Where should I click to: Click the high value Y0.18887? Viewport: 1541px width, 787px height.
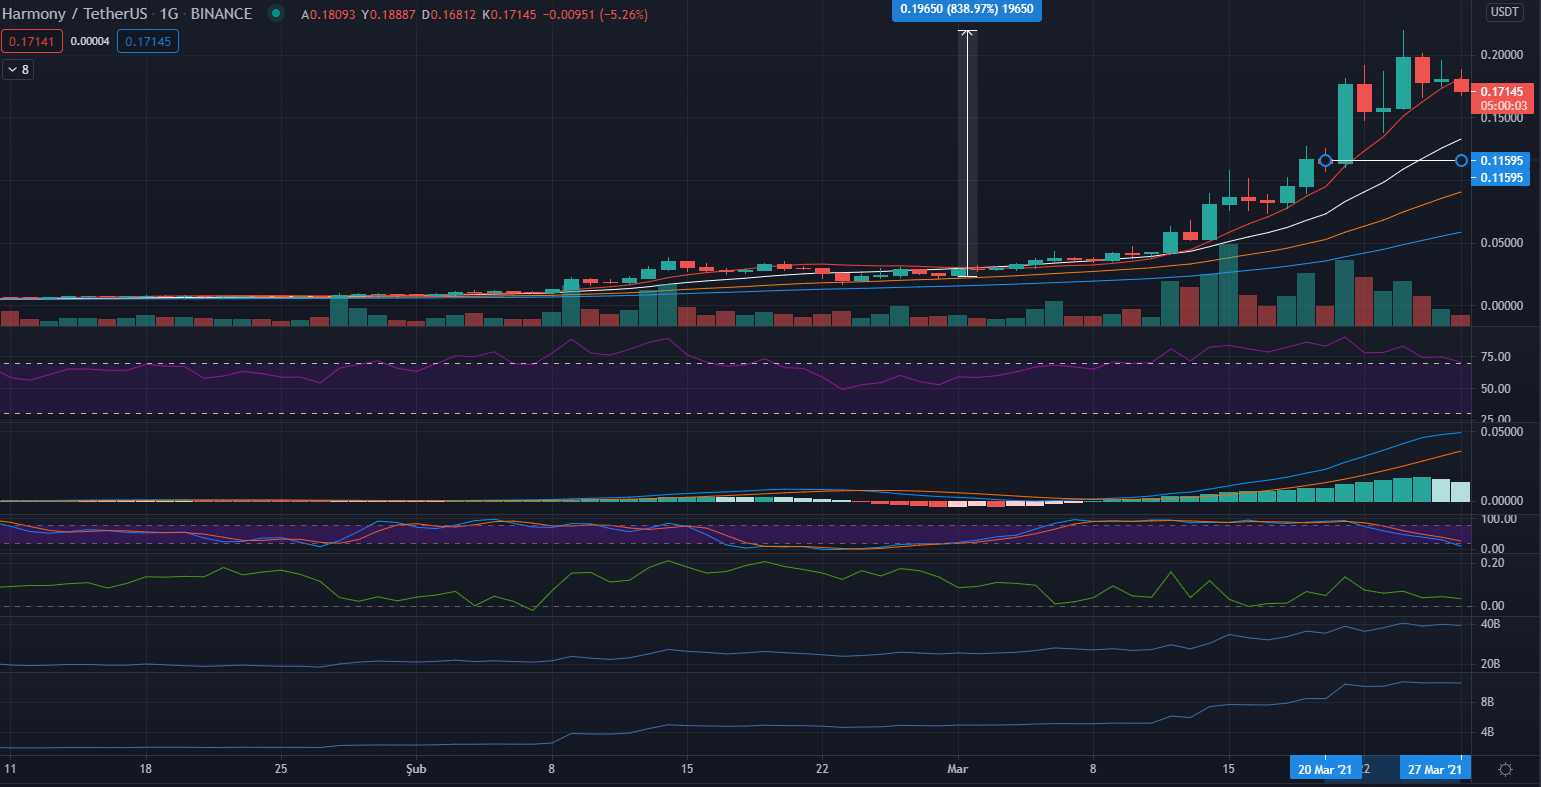click(x=388, y=15)
